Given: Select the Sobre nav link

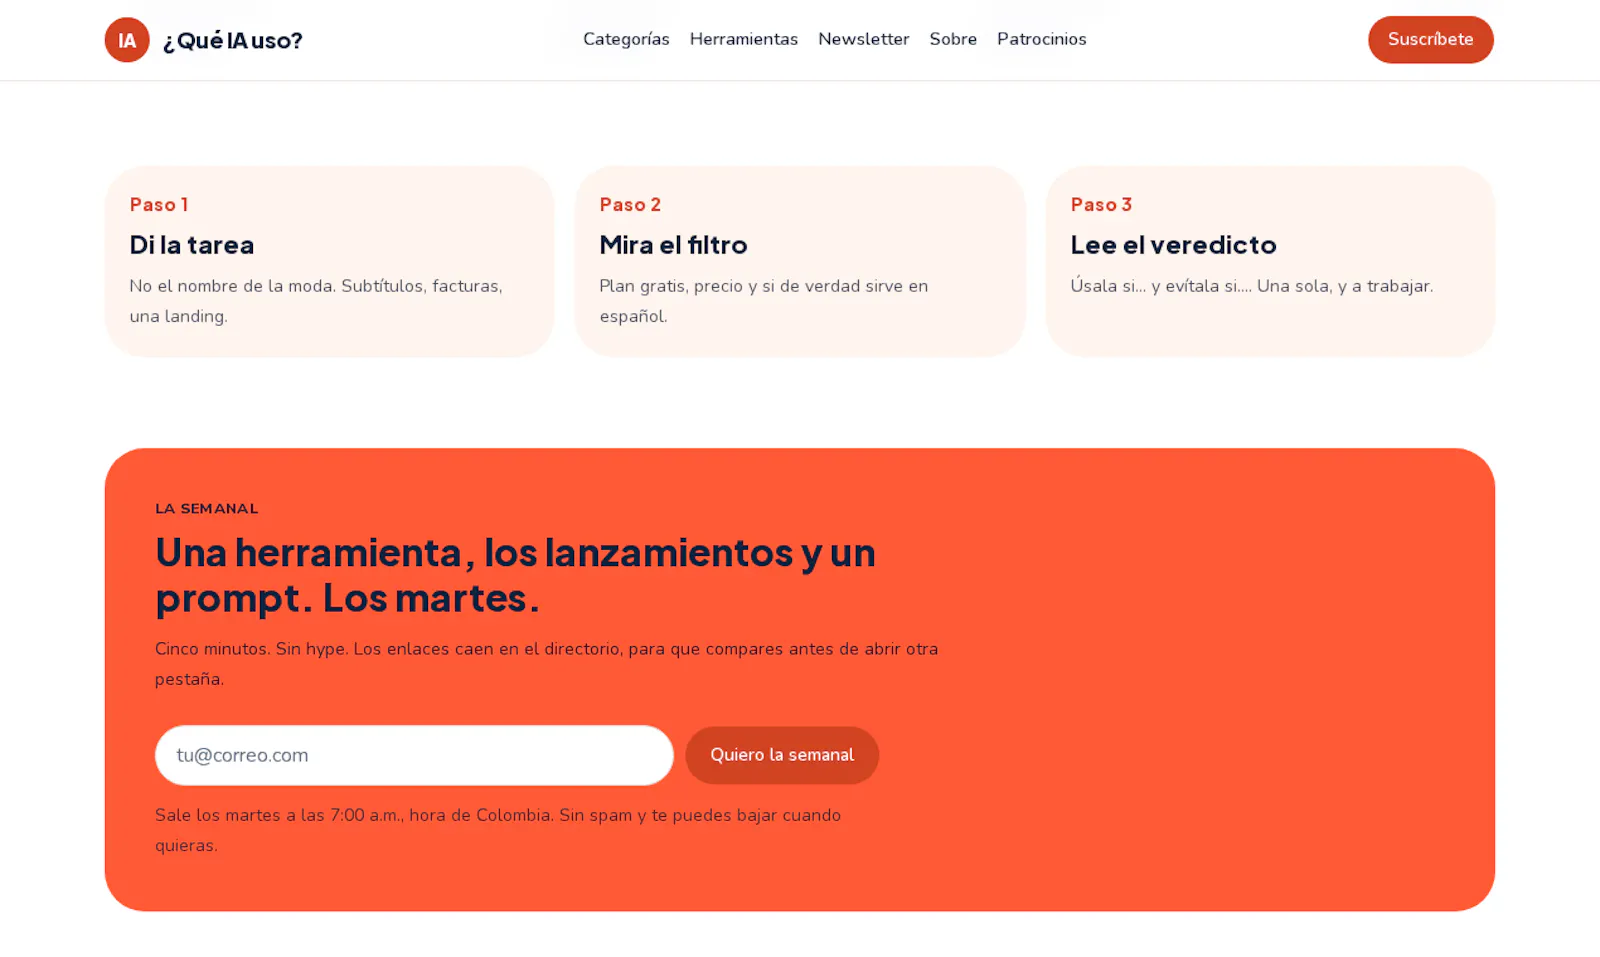Looking at the screenshot, I should (953, 39).
